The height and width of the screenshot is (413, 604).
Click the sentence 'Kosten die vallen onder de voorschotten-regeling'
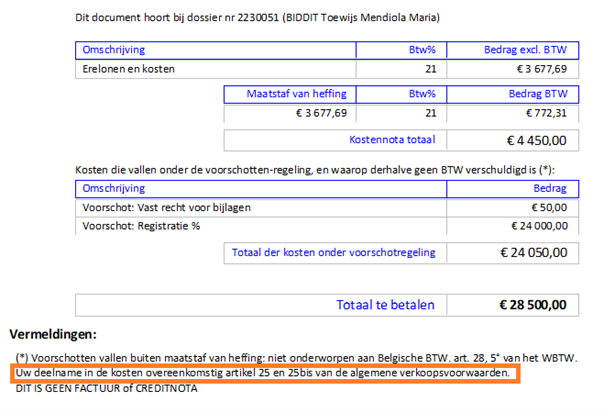[315, 170]
